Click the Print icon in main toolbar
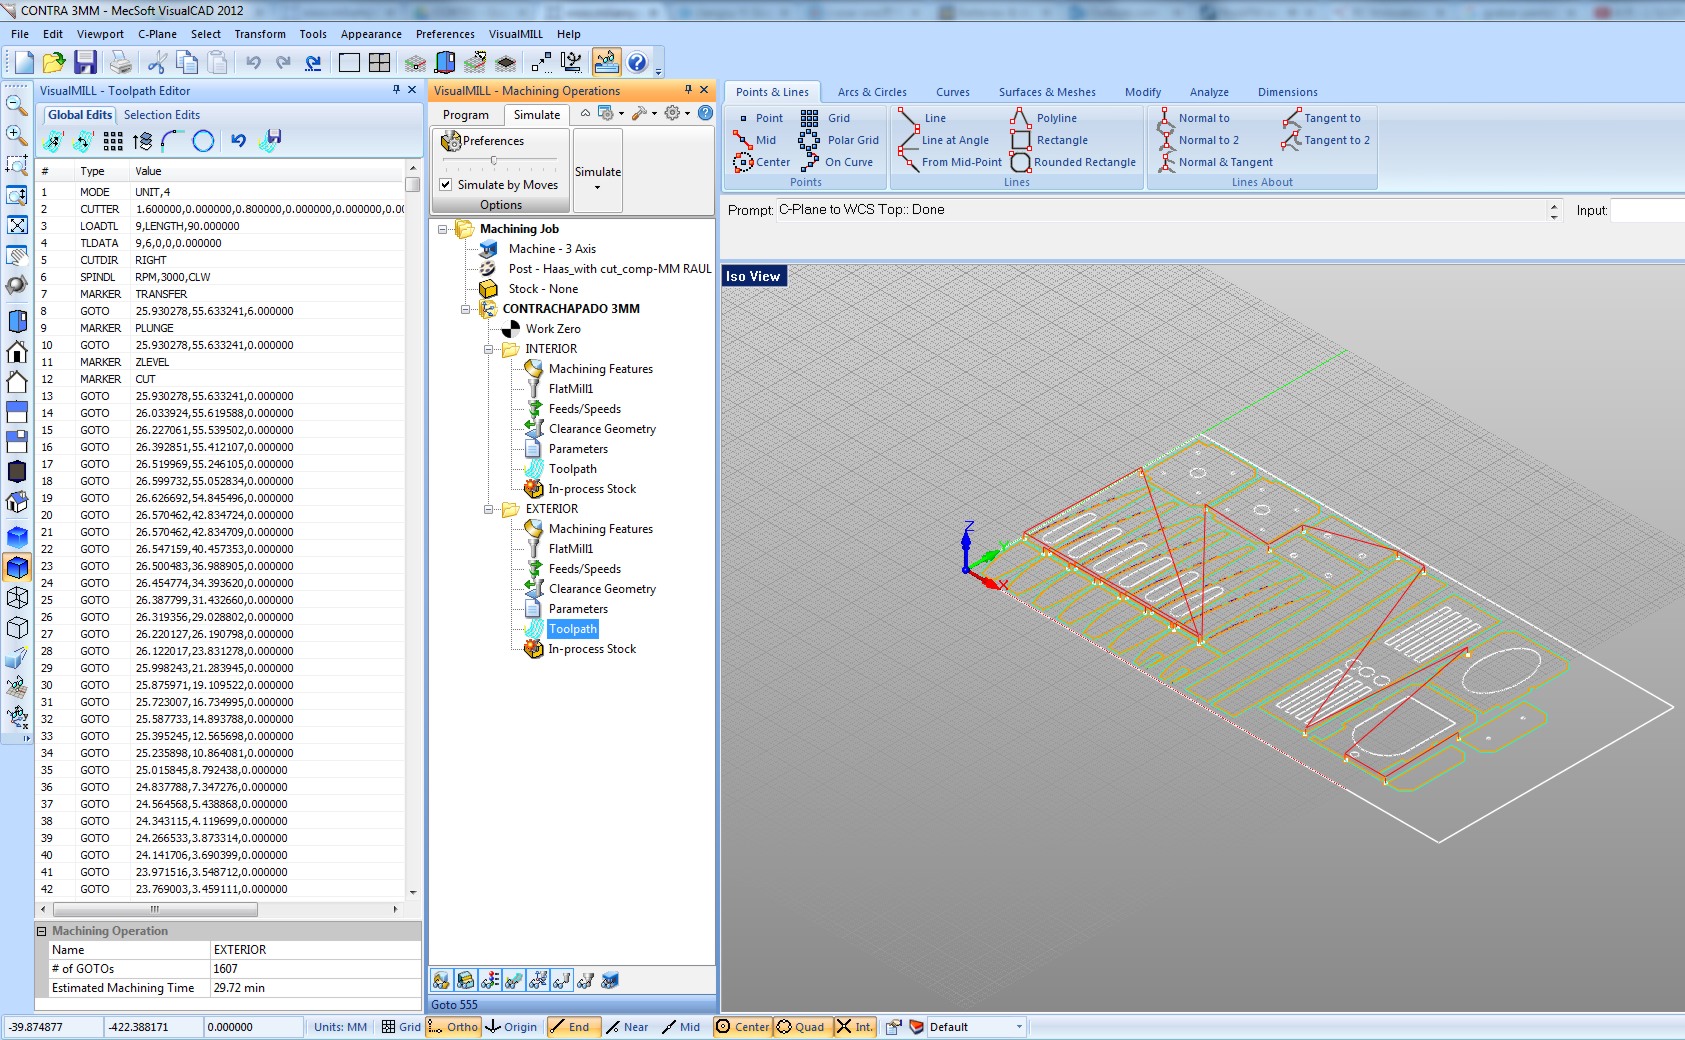Viewport: 1685px width, 1040px height. [121, 62]
